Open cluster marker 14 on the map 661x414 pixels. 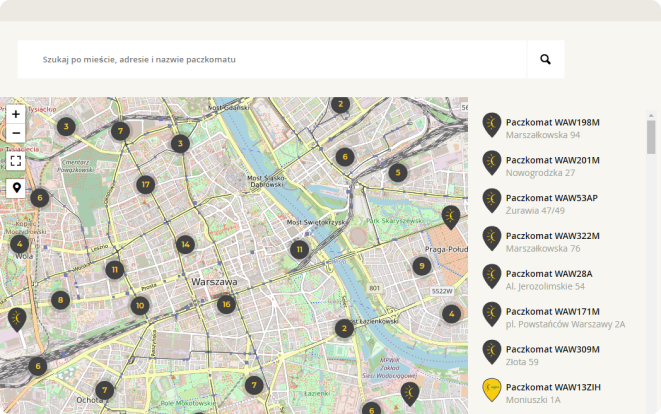[185, 245]
